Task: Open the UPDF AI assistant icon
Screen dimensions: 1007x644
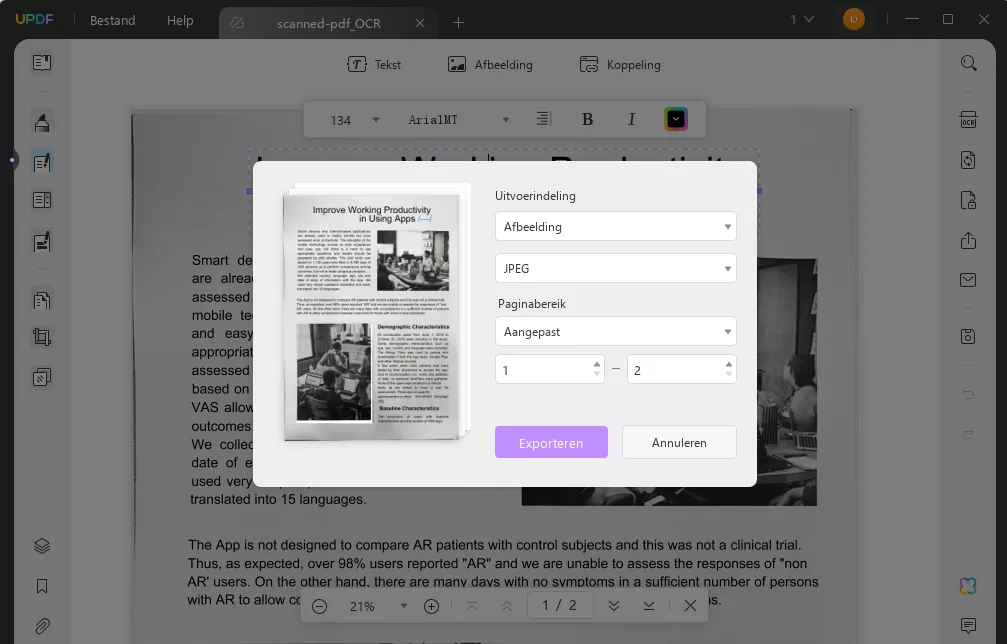Action: coord(968,585)
